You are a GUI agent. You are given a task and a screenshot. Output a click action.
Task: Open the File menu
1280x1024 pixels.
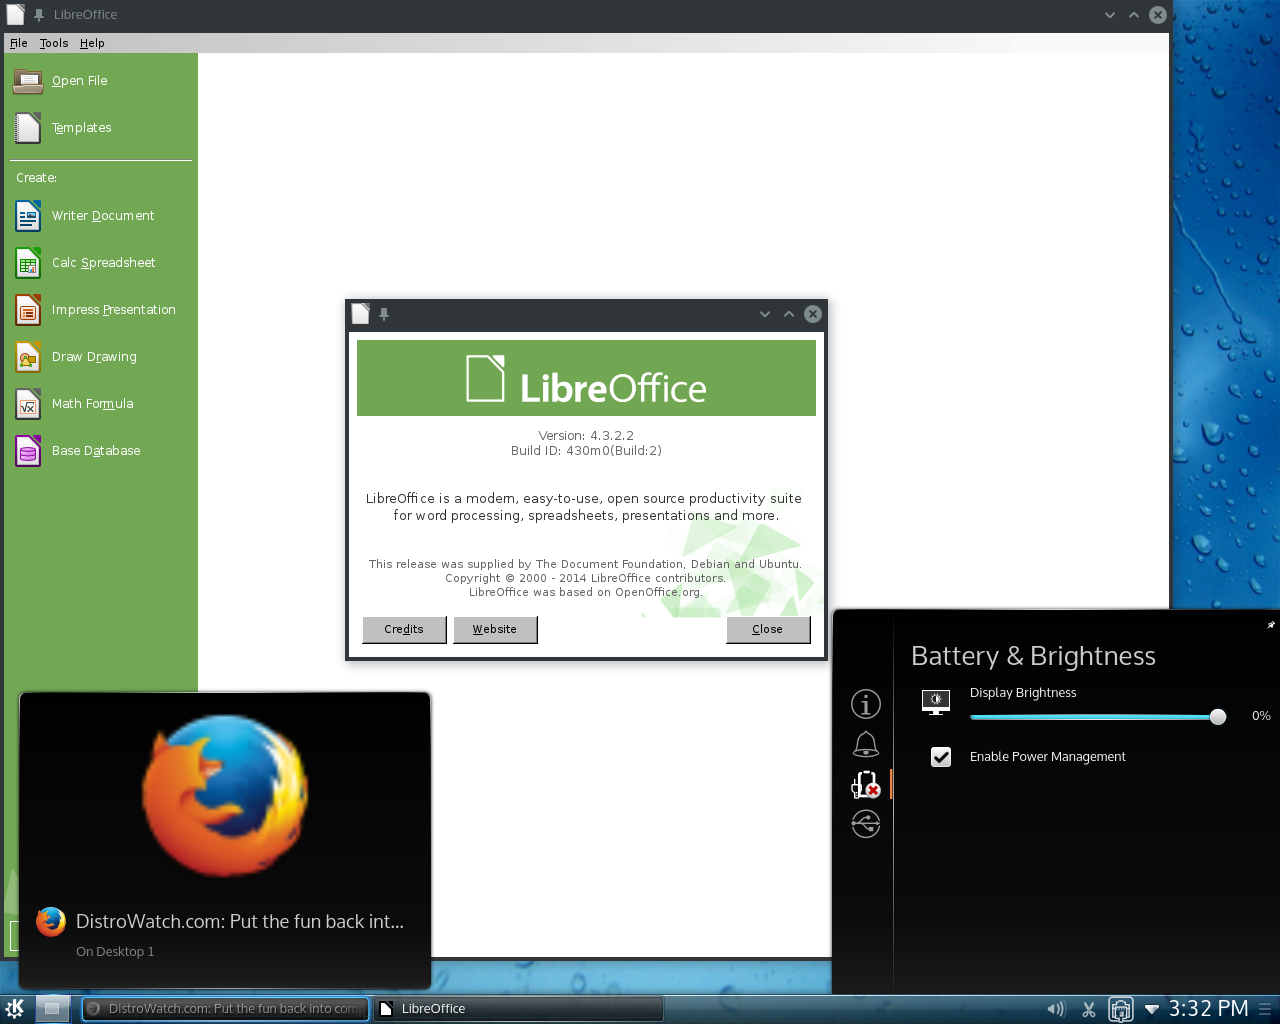(x=19, y=43)
